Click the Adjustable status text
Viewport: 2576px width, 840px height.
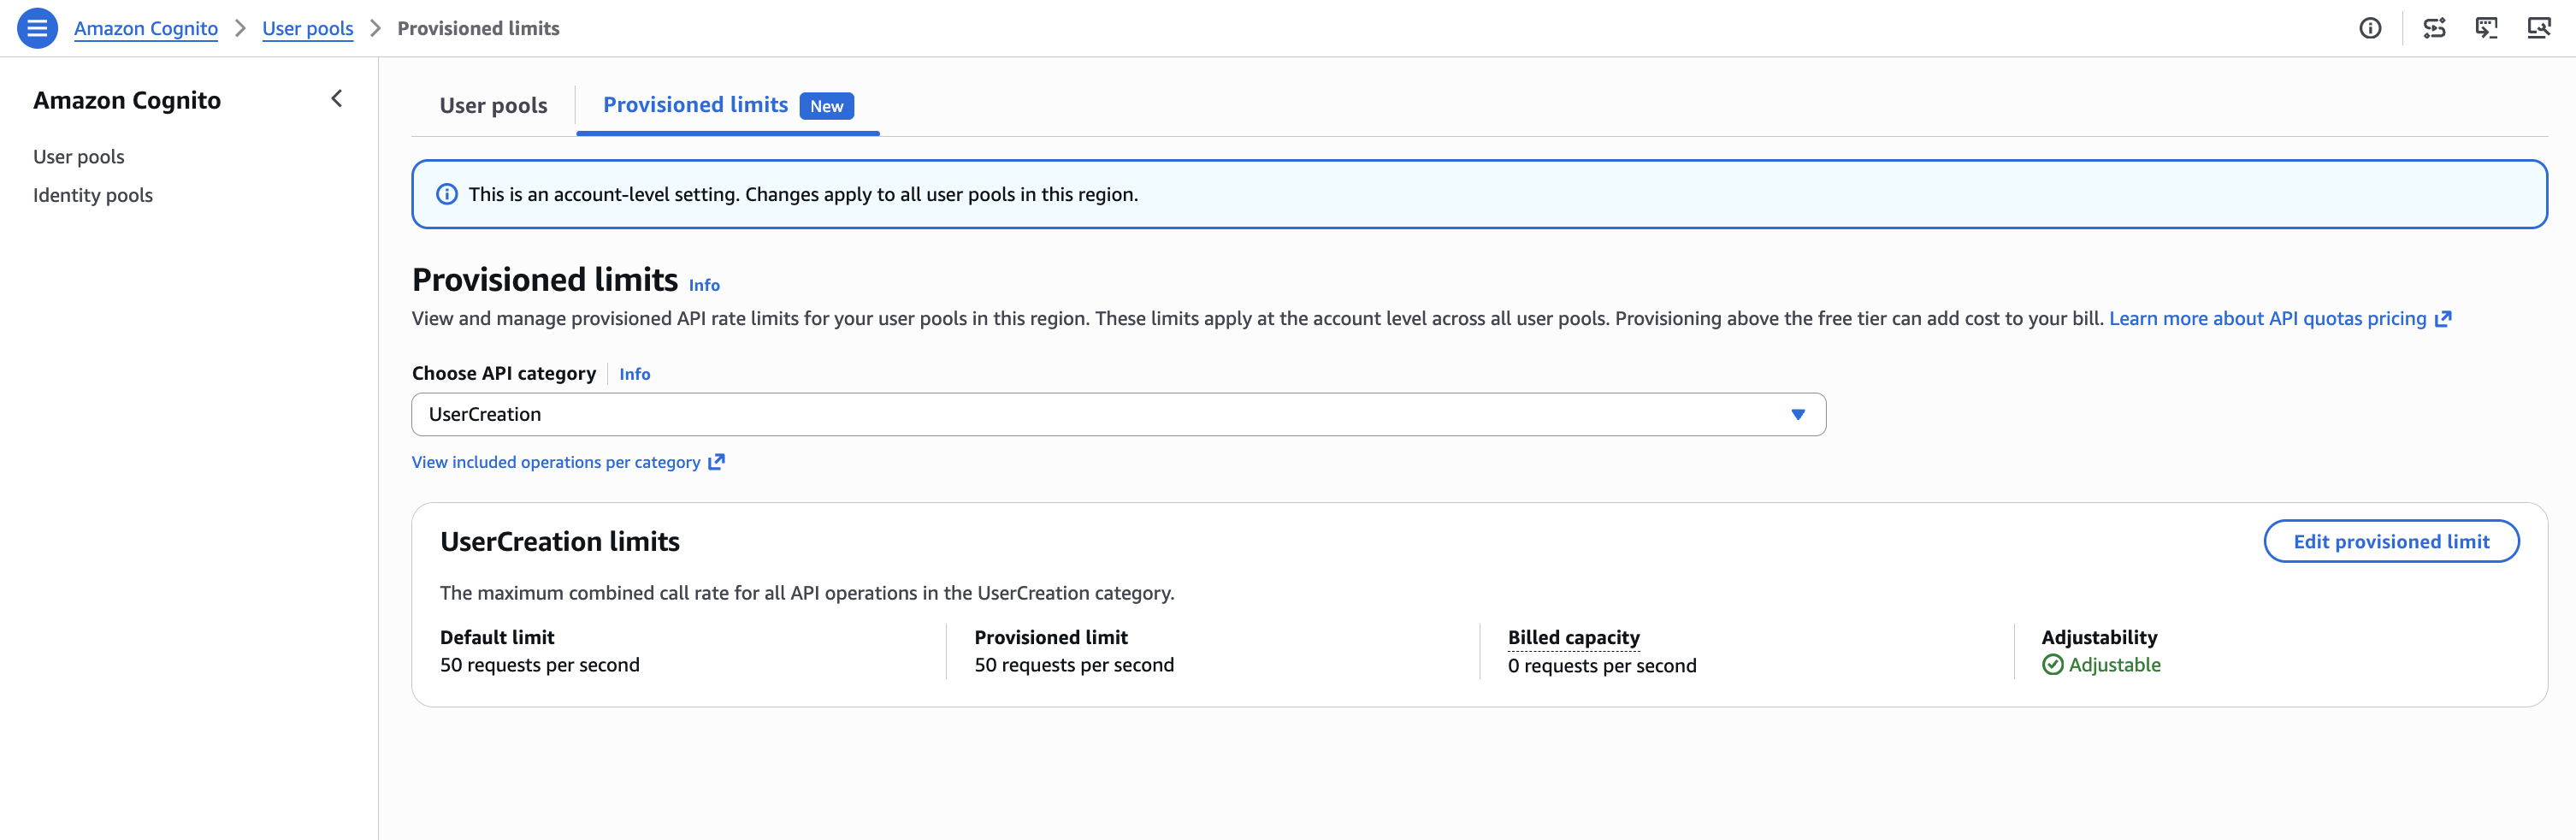click(2114, 665)
